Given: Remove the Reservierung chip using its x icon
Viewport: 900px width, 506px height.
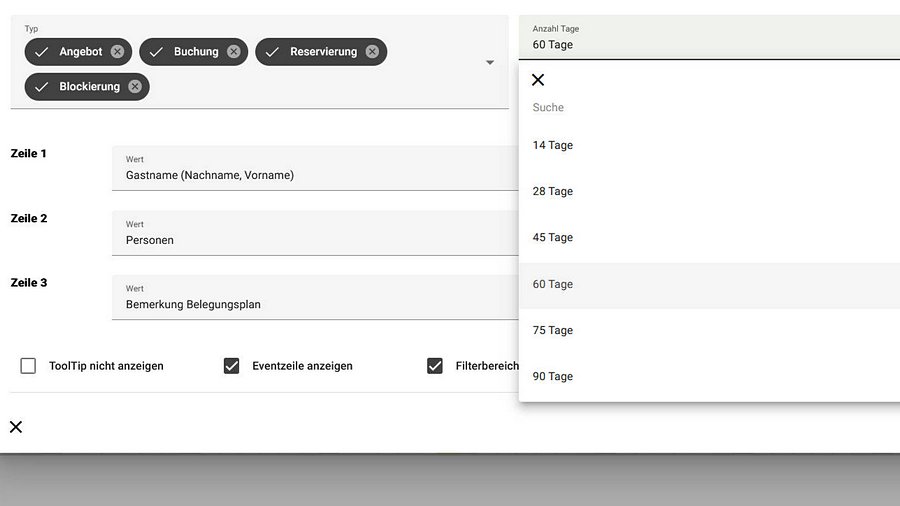Looking at the screenshot, I should 373,52.
